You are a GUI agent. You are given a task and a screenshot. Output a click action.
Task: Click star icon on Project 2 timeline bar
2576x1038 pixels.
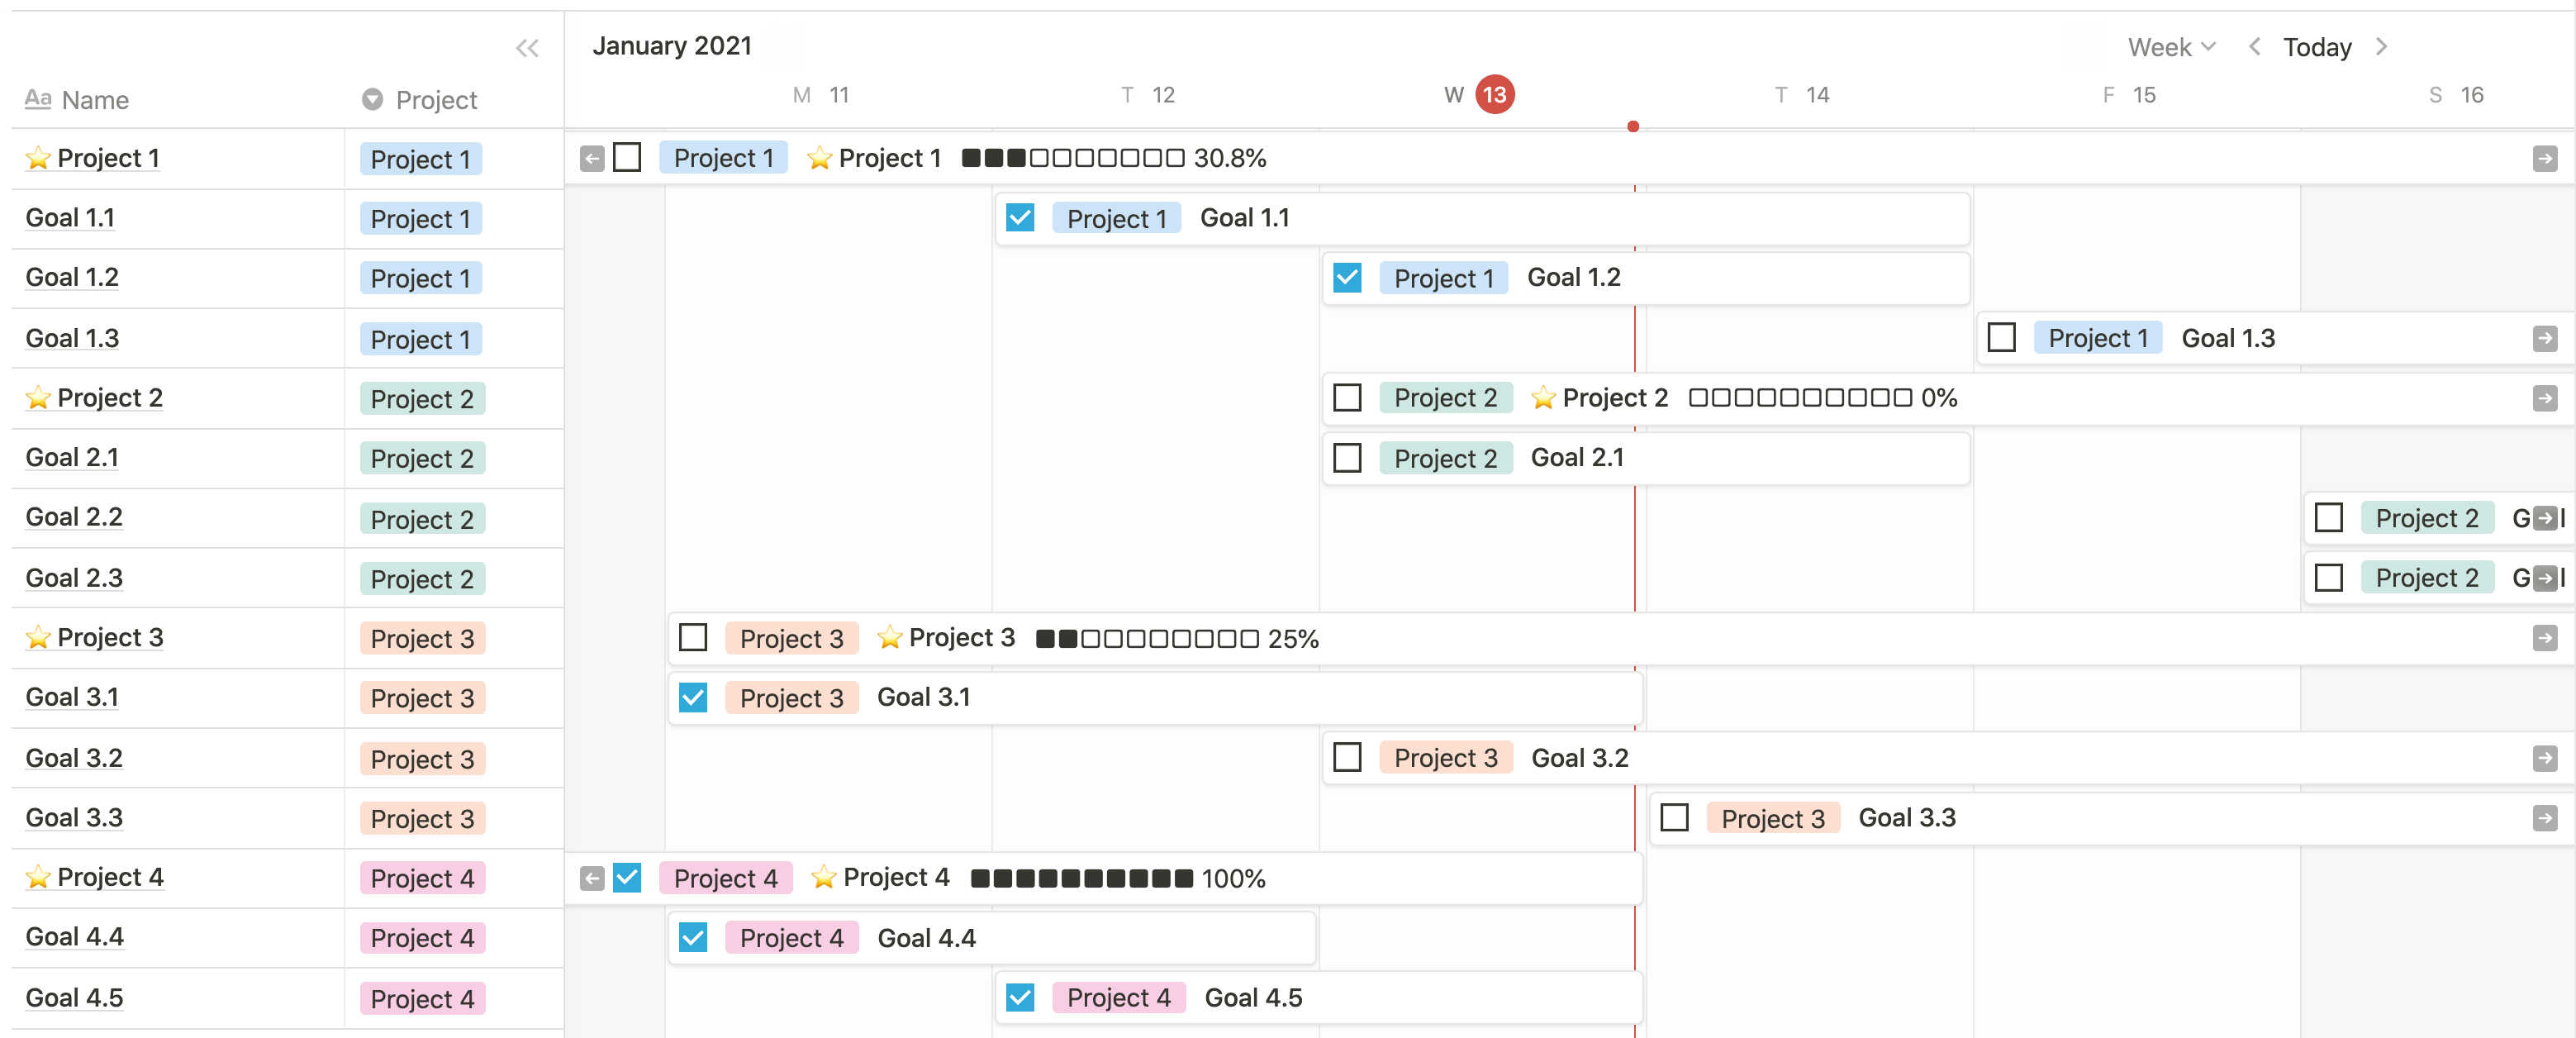coord(1544,398)
